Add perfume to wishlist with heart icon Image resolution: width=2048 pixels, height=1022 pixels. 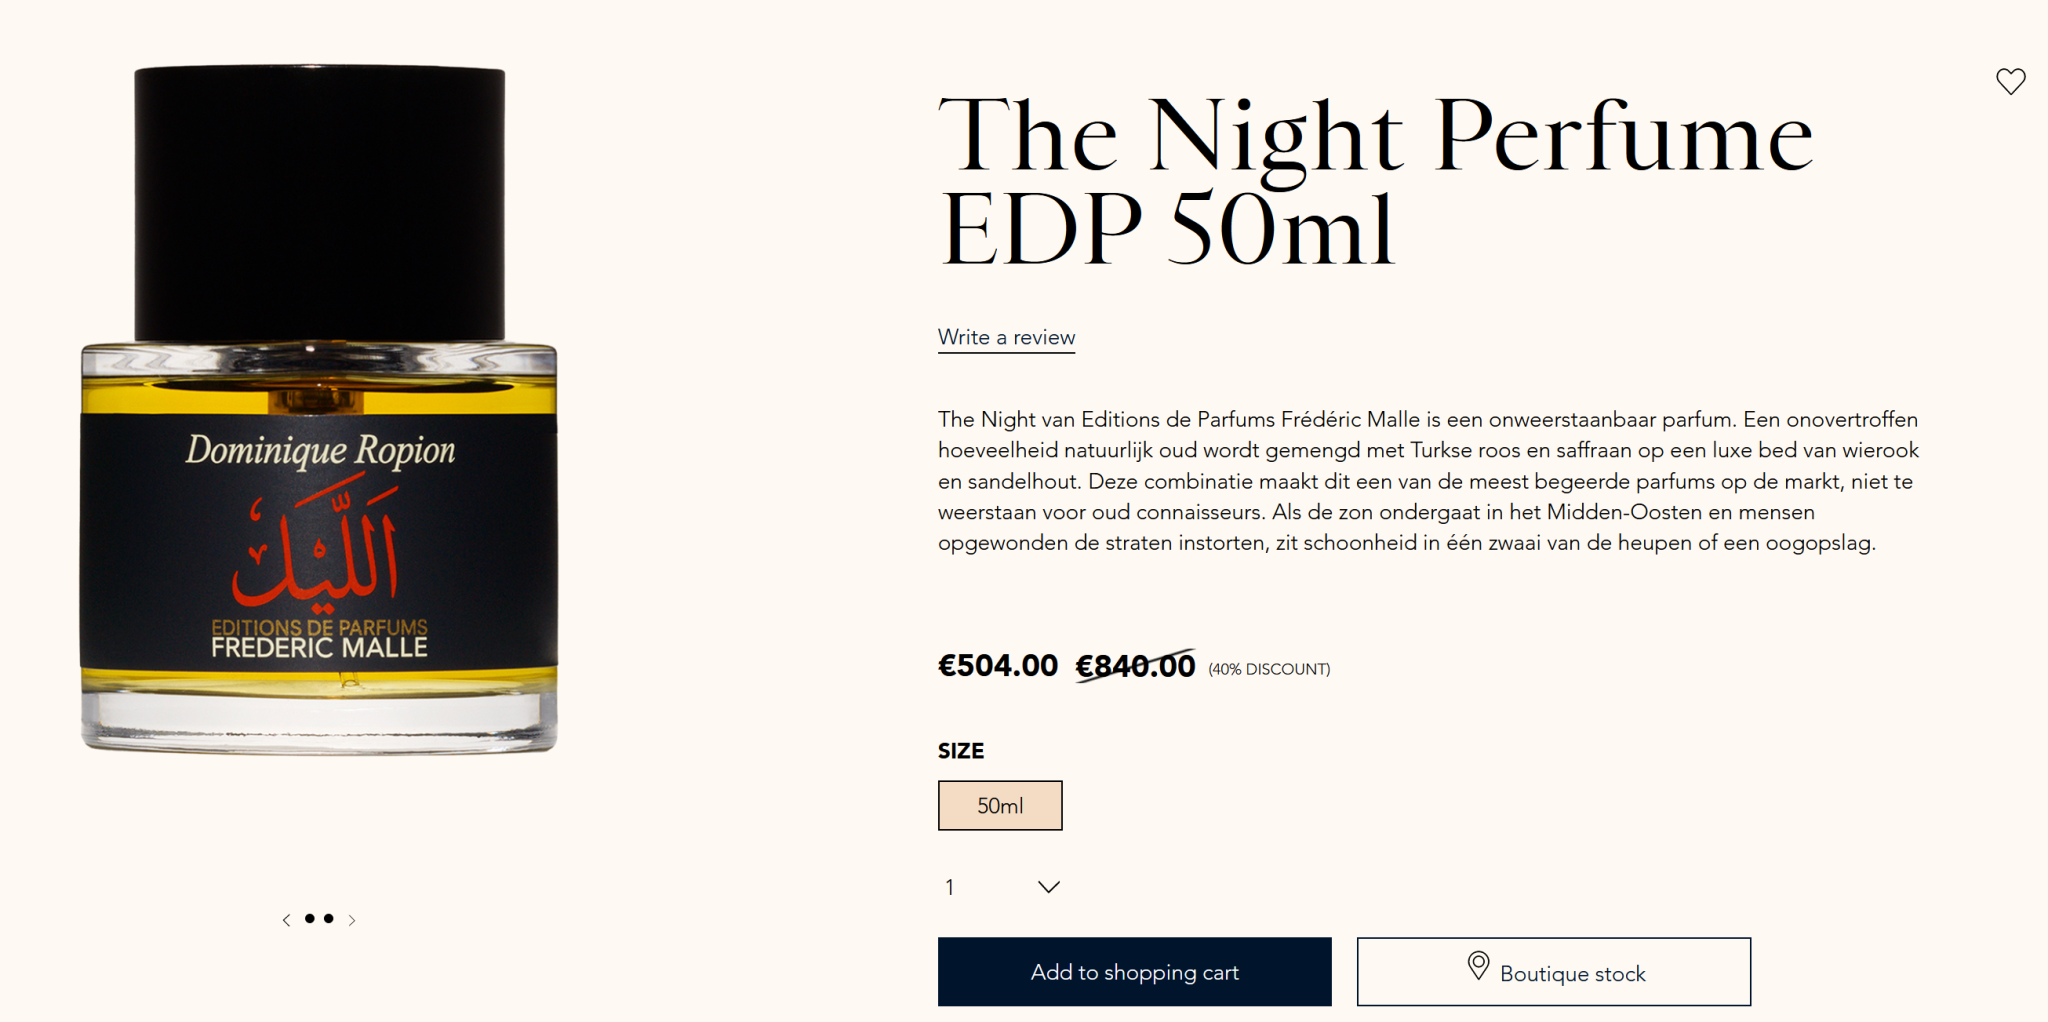click(x=2010, y=81)
